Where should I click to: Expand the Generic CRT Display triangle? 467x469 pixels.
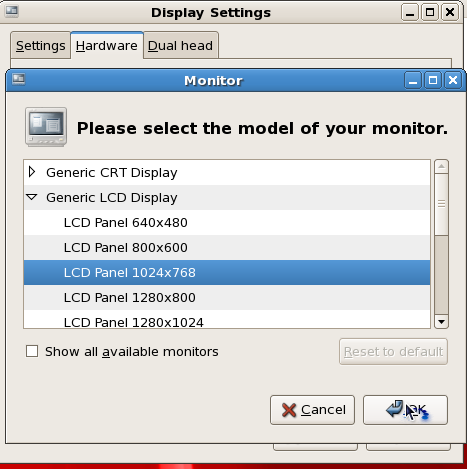pos(32,172)
